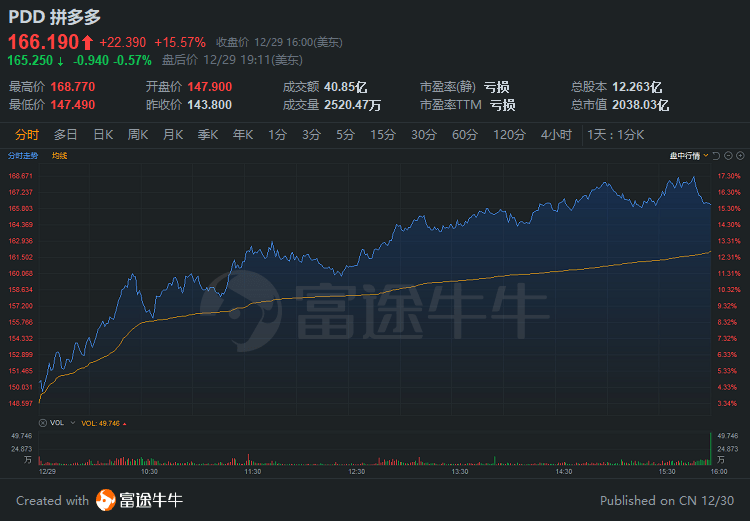The width and height of the screenshot is (750, 521).
Task: Click the 昨收价 value 143.800
Action: tap(210, 105)
